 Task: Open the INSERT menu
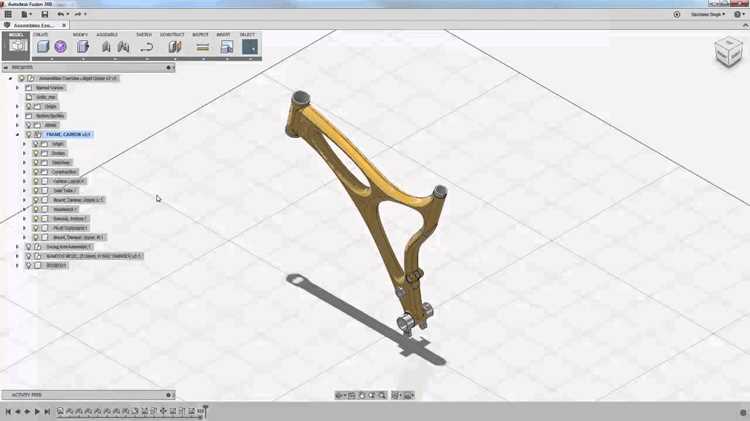(223, 34)
